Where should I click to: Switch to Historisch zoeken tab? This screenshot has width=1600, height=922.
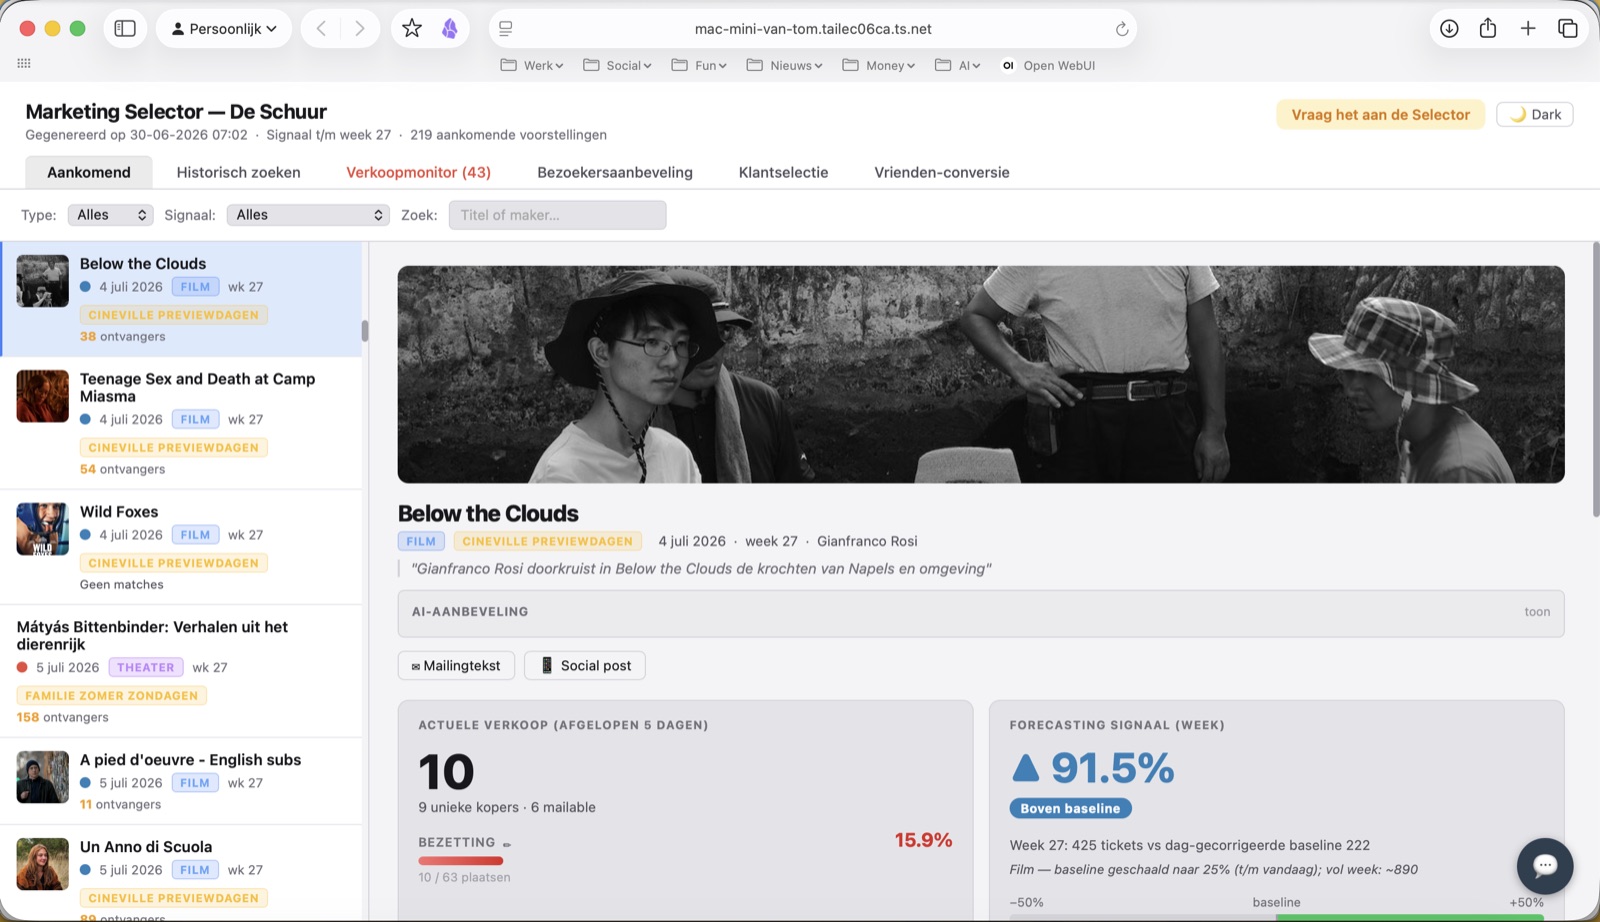tap(238, 172)
